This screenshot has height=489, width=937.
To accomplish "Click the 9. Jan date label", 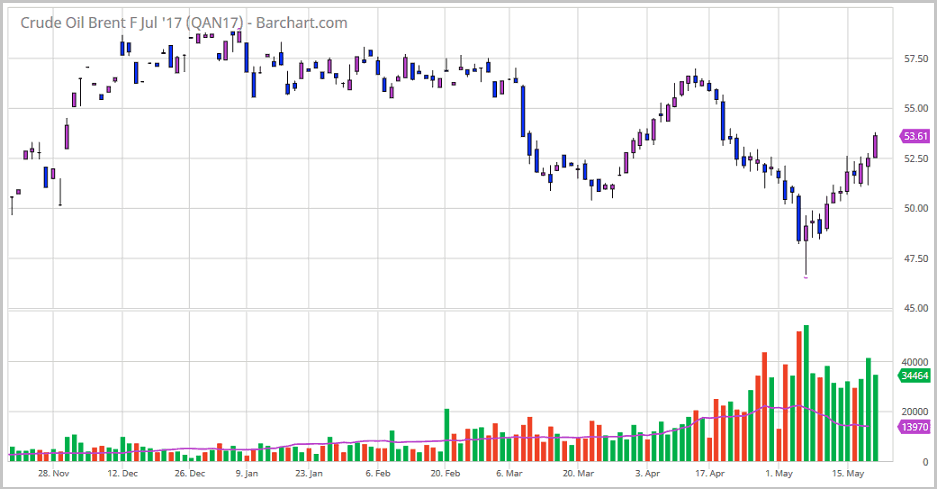I will 247,473.
